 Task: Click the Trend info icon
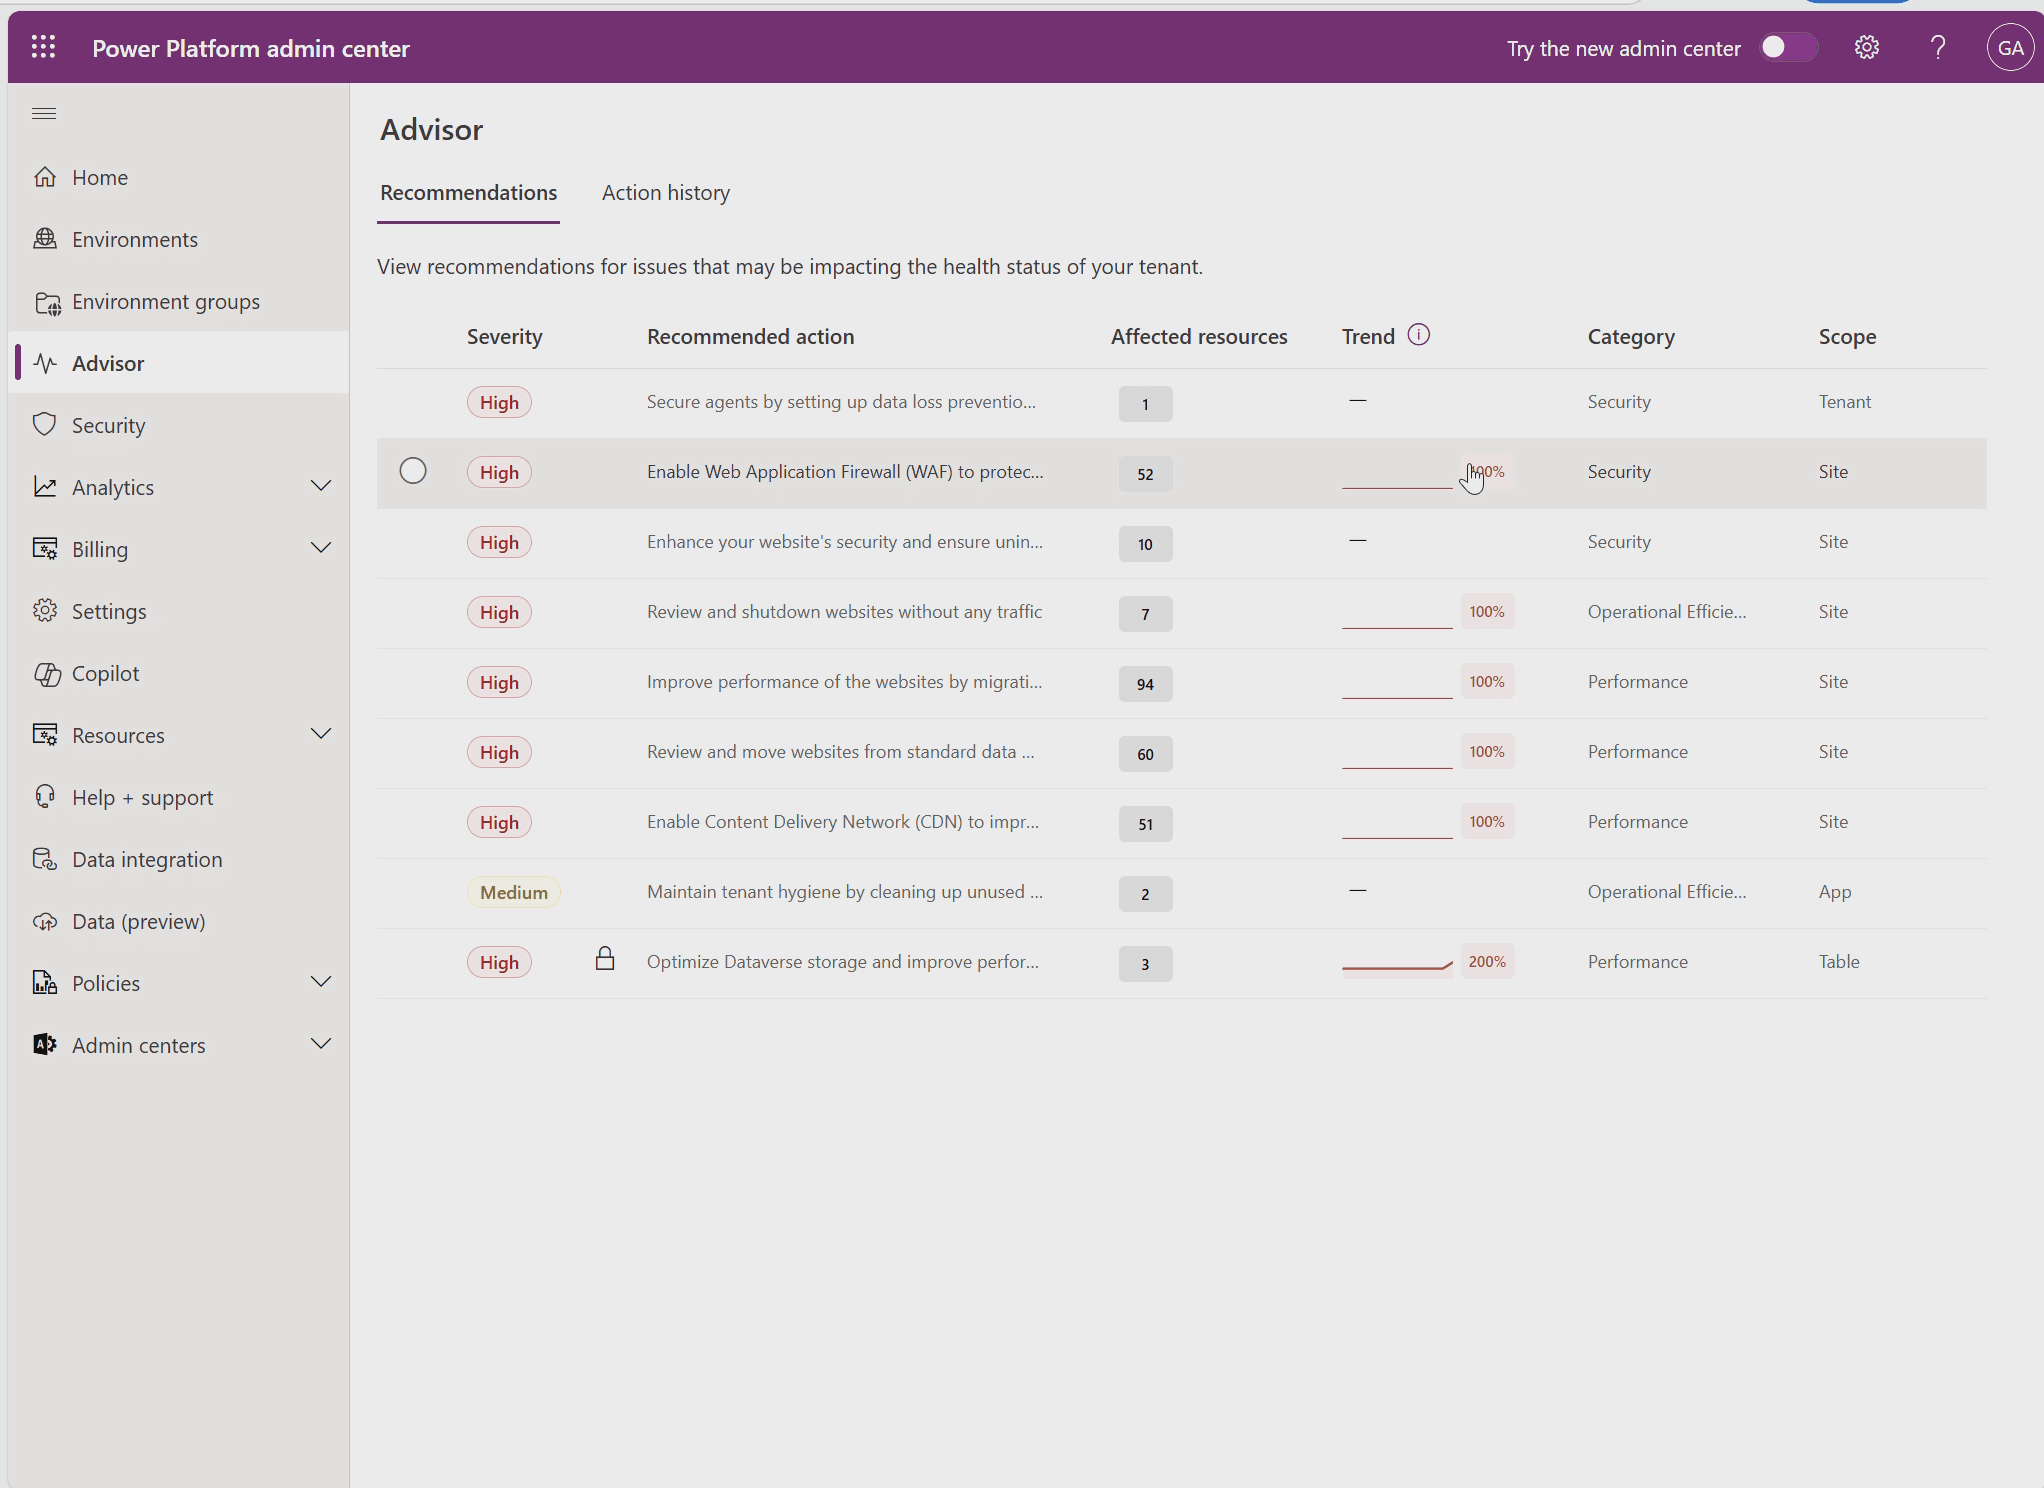tap(1418, 335)
